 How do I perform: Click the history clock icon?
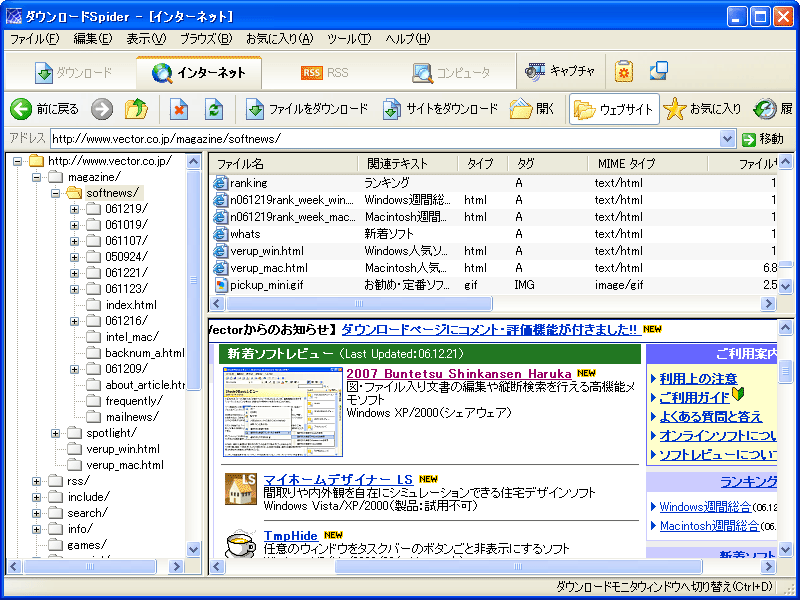coord(764,109)
